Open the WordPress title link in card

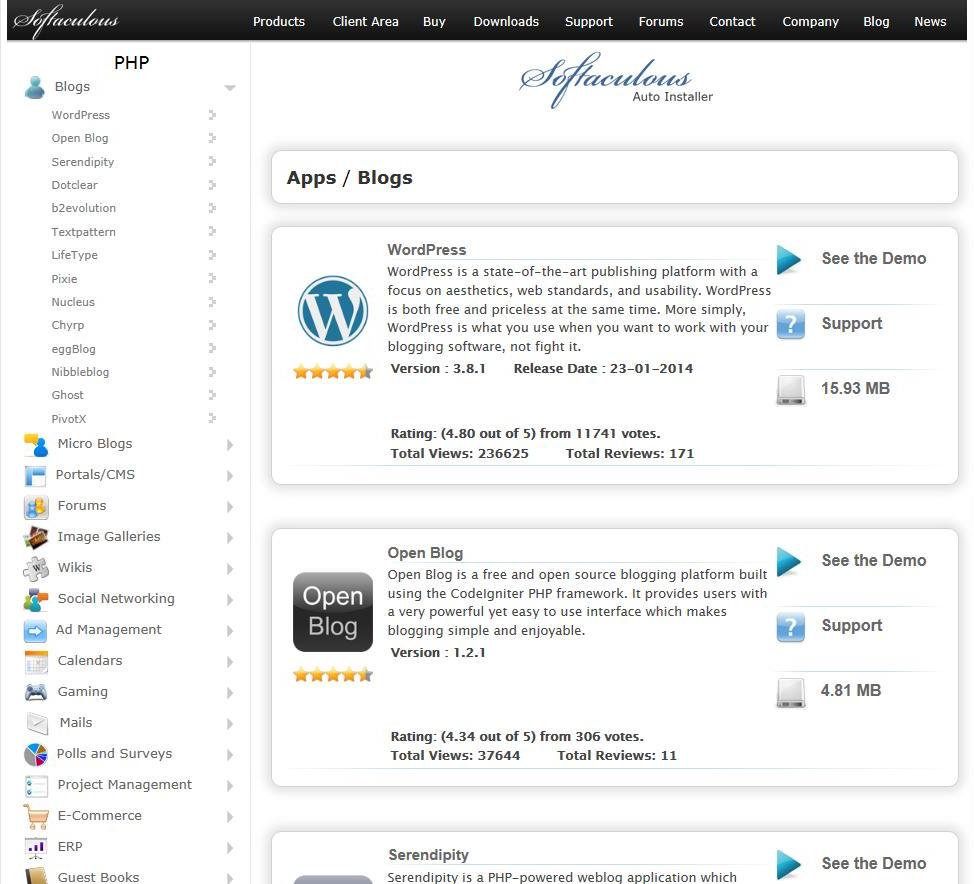[426, 250]
